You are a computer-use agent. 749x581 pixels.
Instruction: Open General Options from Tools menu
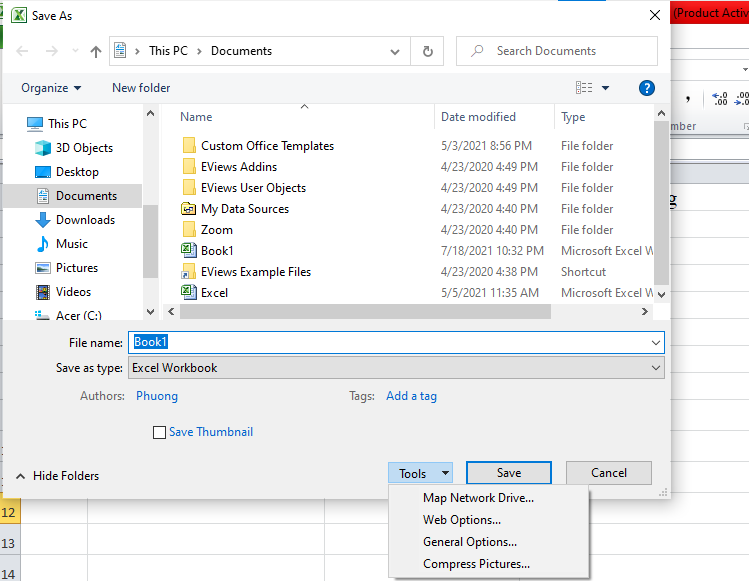click(470, 542)
